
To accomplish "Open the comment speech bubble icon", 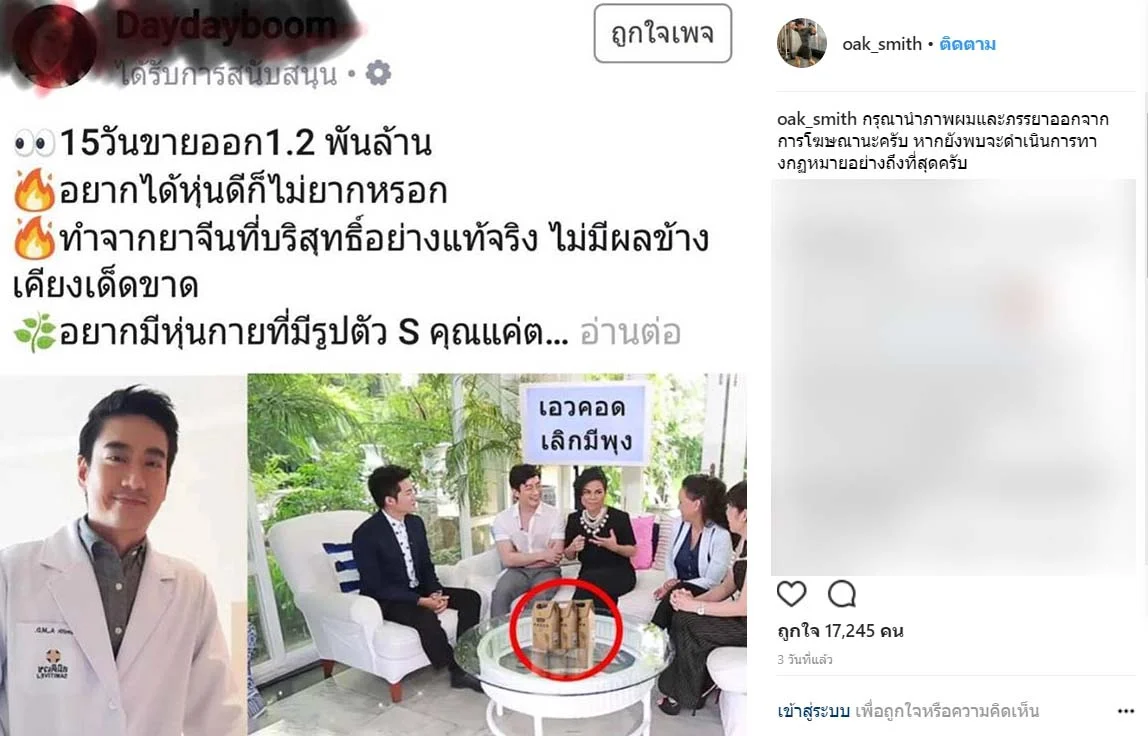I will coord(842,593).
